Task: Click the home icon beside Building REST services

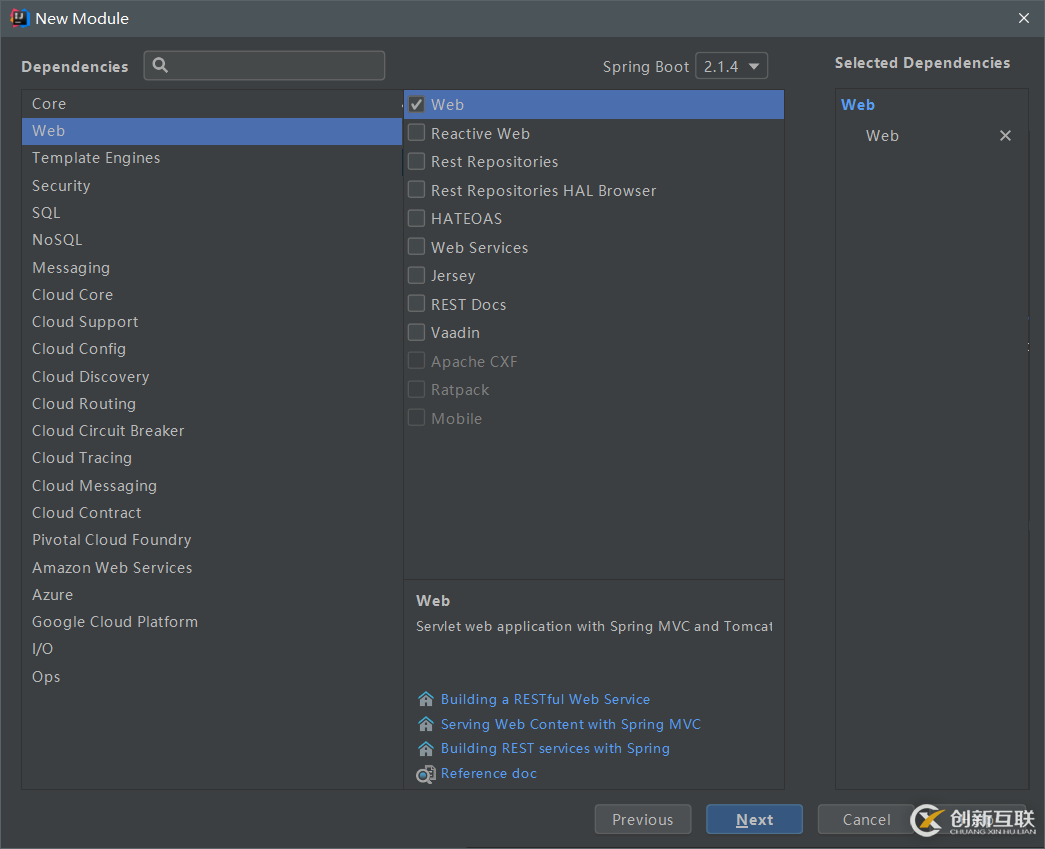Action: pos(426,748)
